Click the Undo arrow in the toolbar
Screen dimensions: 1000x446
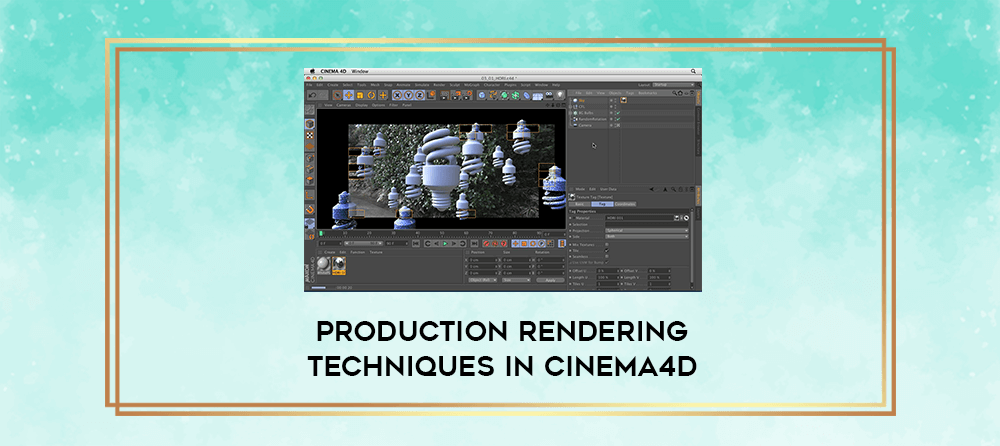[x=312, y=95]
